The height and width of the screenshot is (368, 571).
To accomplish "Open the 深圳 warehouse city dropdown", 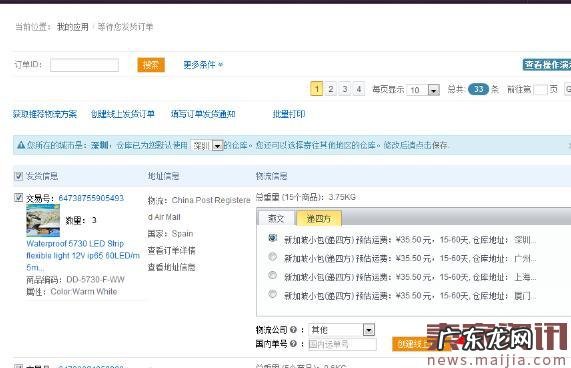I will click(207, 146).
